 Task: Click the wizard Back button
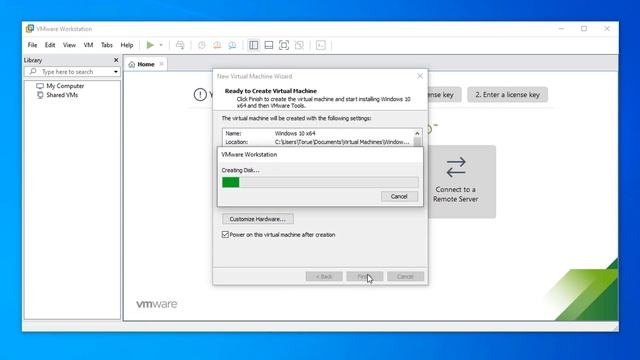324,276
